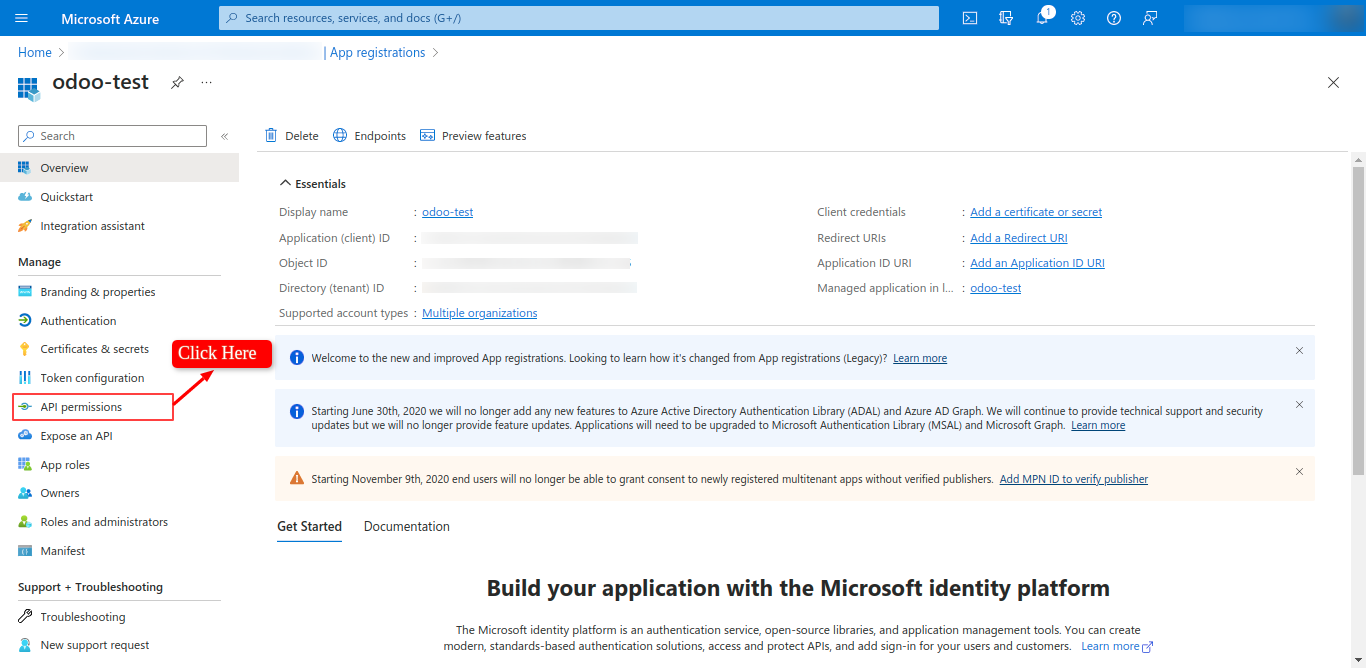Image resolution: width=1366 pixels, height=668 pixels.
Task: Open the notifications bell
Action: point(1042,18)
